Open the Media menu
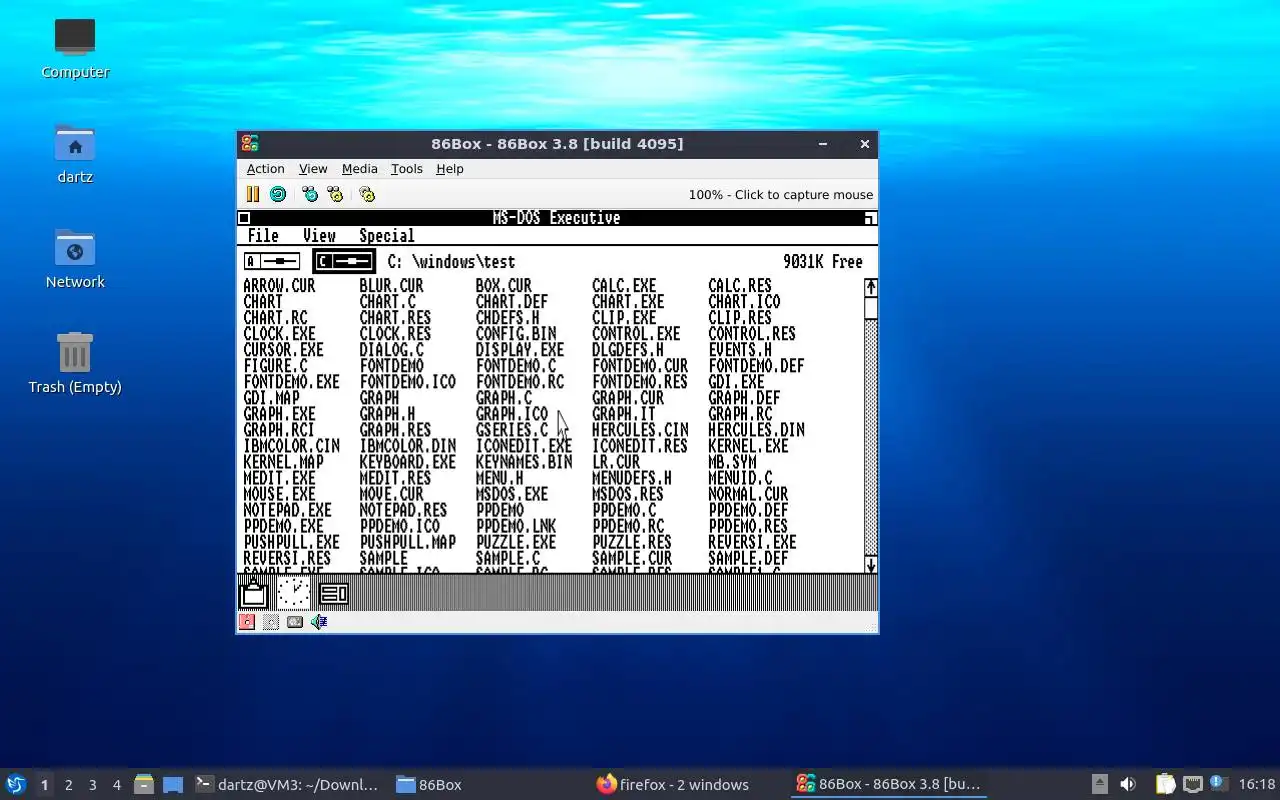1280x800 pixels. click(x=359, y=168)
